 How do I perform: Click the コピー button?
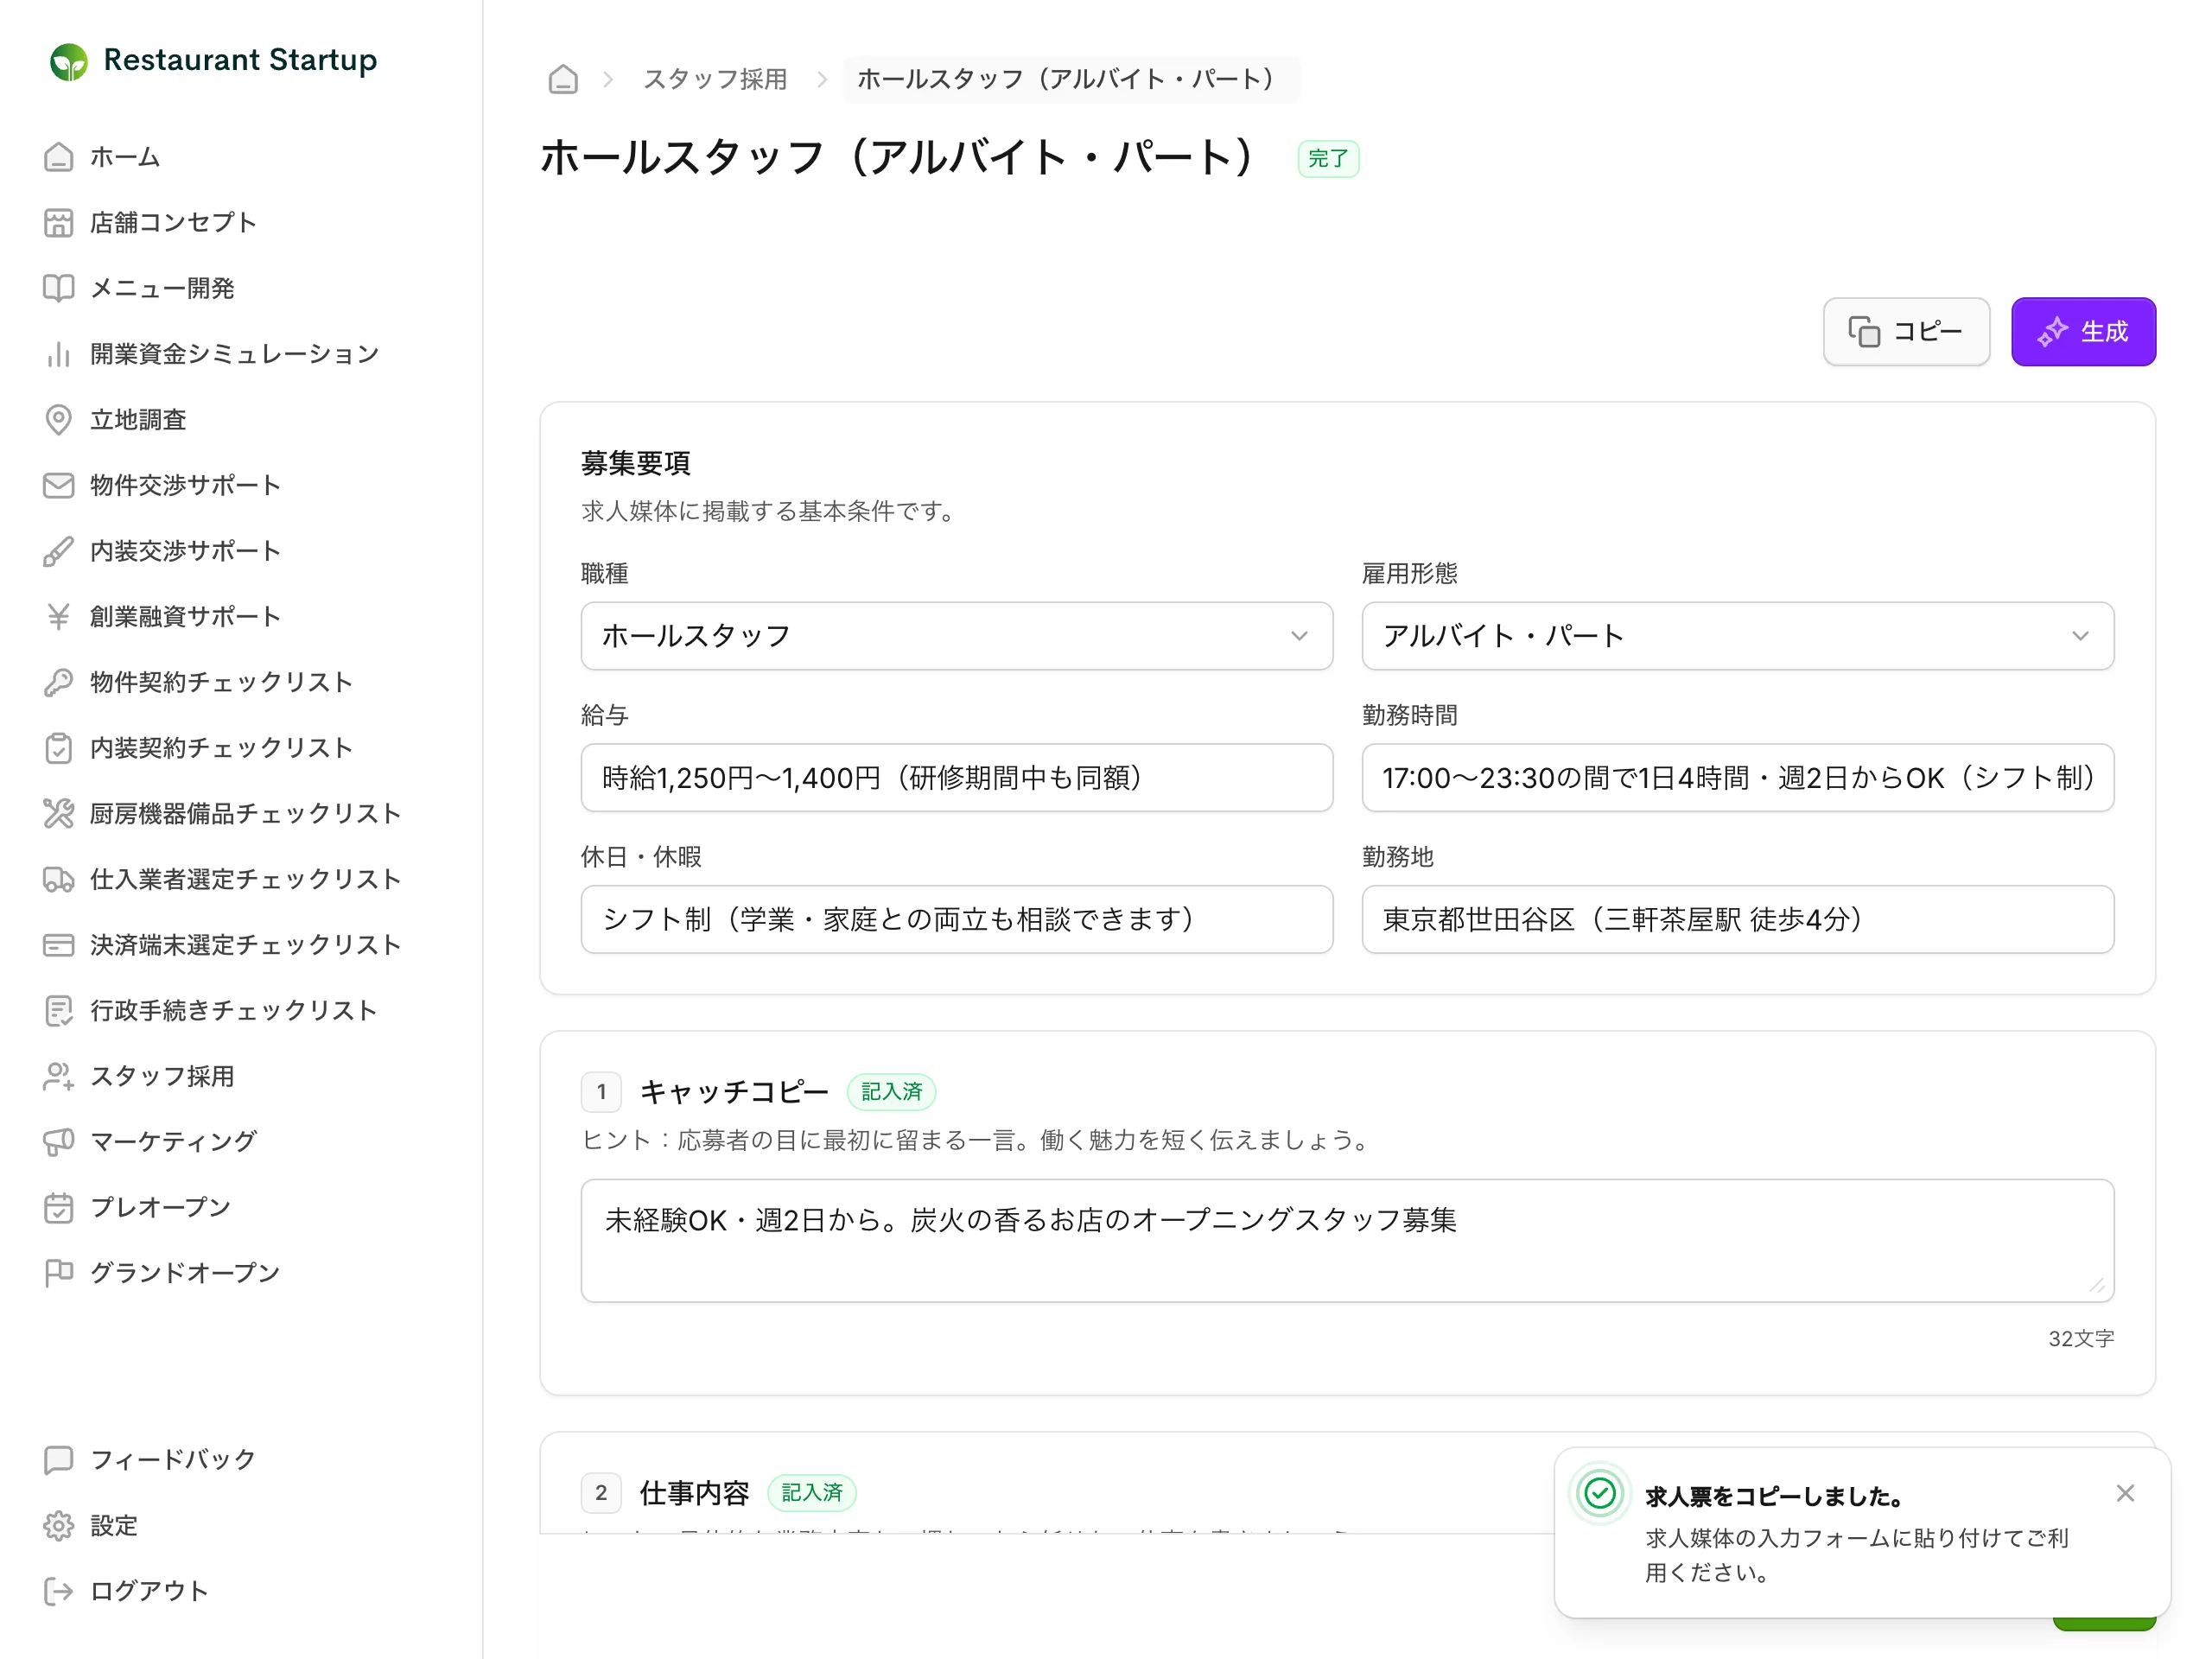1906,332
